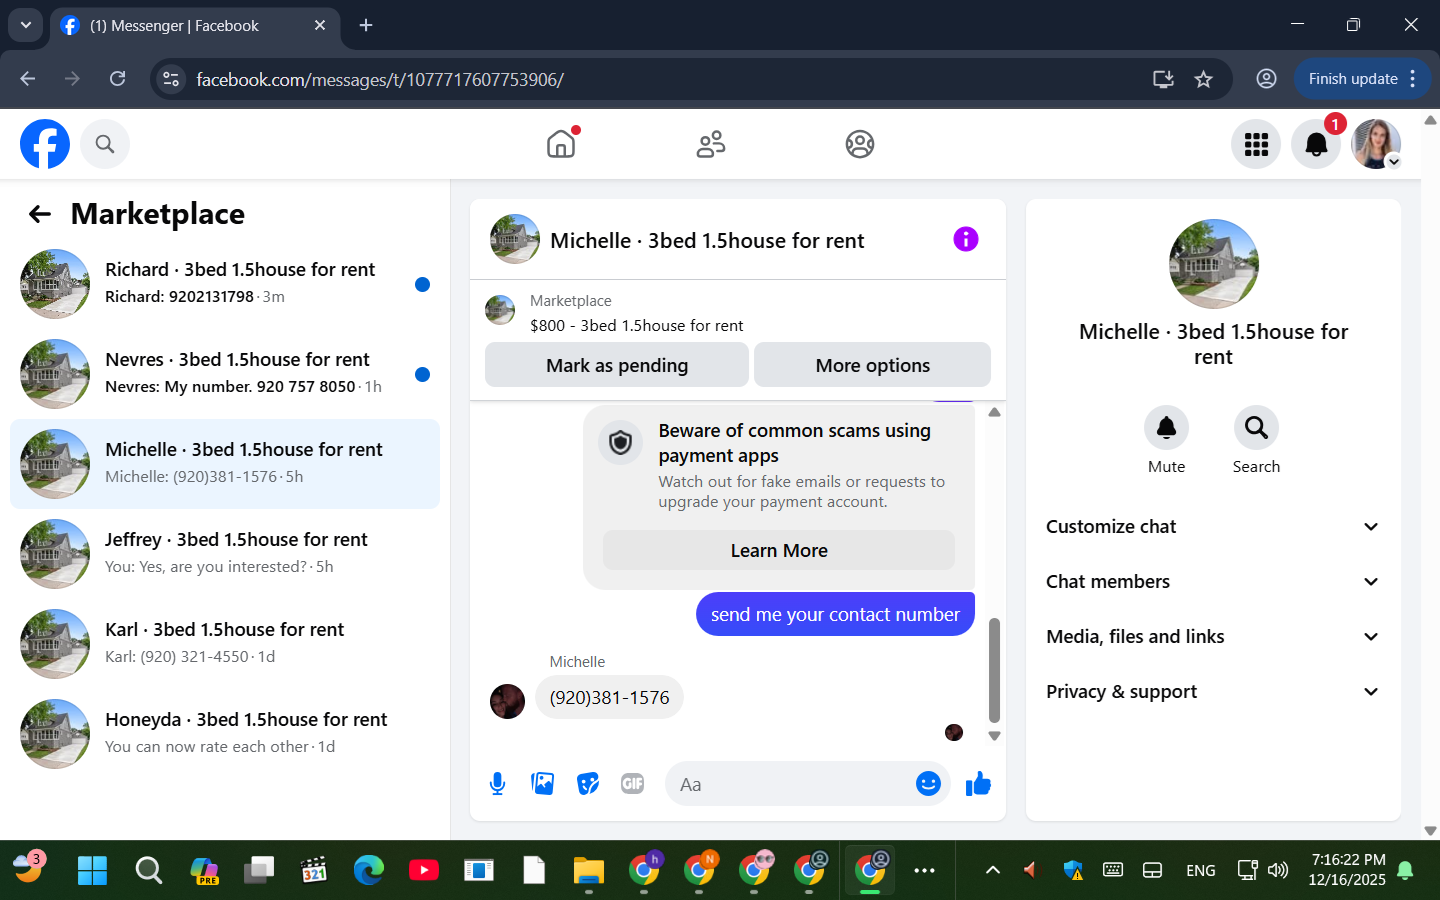Open the Facebook home logo

(x=45, y=144)
